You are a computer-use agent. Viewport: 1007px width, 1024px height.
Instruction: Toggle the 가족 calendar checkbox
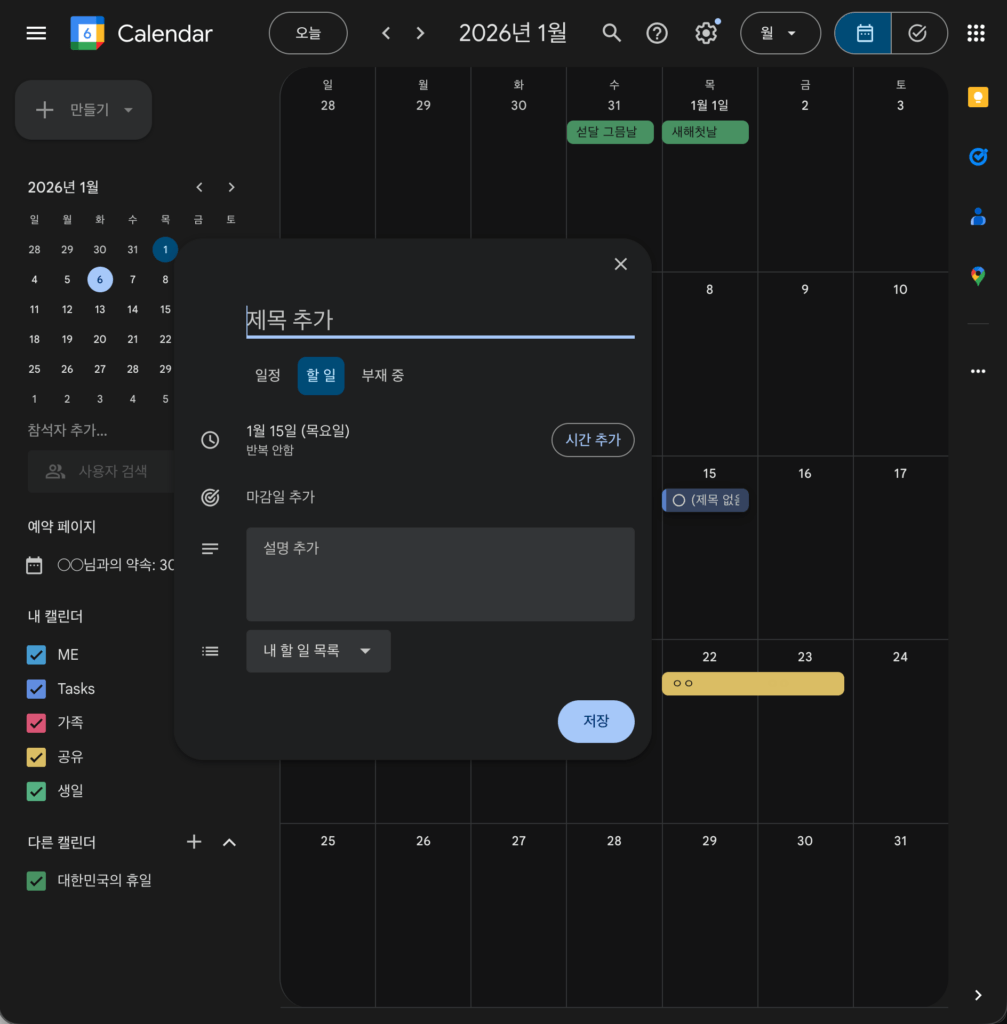(x=37, y=723)
